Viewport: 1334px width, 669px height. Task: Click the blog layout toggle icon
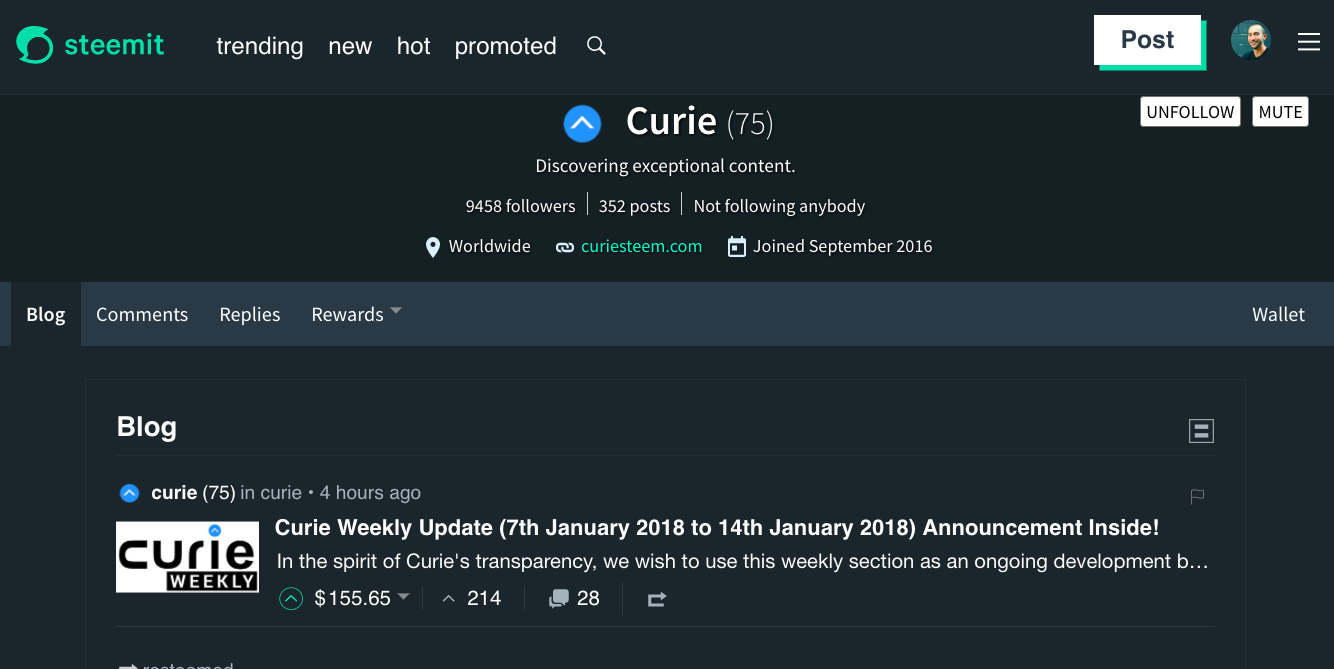coord(1200,431)
